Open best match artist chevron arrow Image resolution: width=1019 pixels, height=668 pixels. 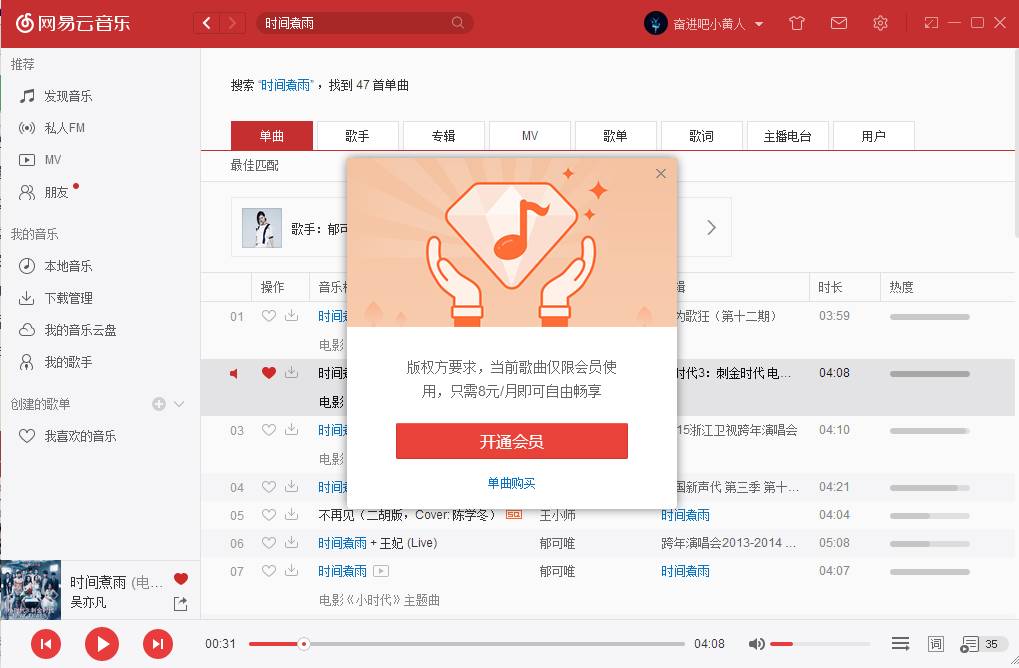click(712, 227)
